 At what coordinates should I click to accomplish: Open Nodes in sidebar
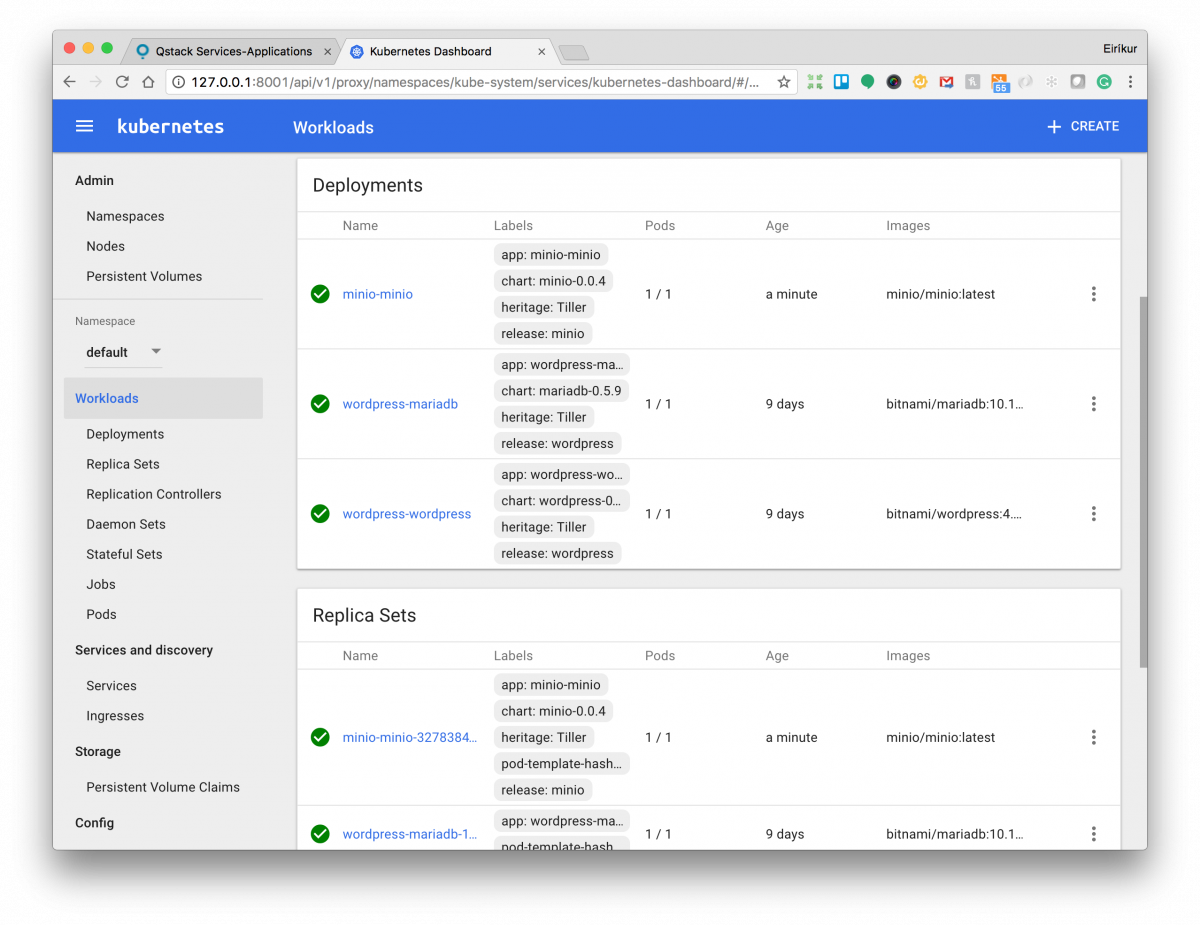pyautogui.click(x=106, y=246)
